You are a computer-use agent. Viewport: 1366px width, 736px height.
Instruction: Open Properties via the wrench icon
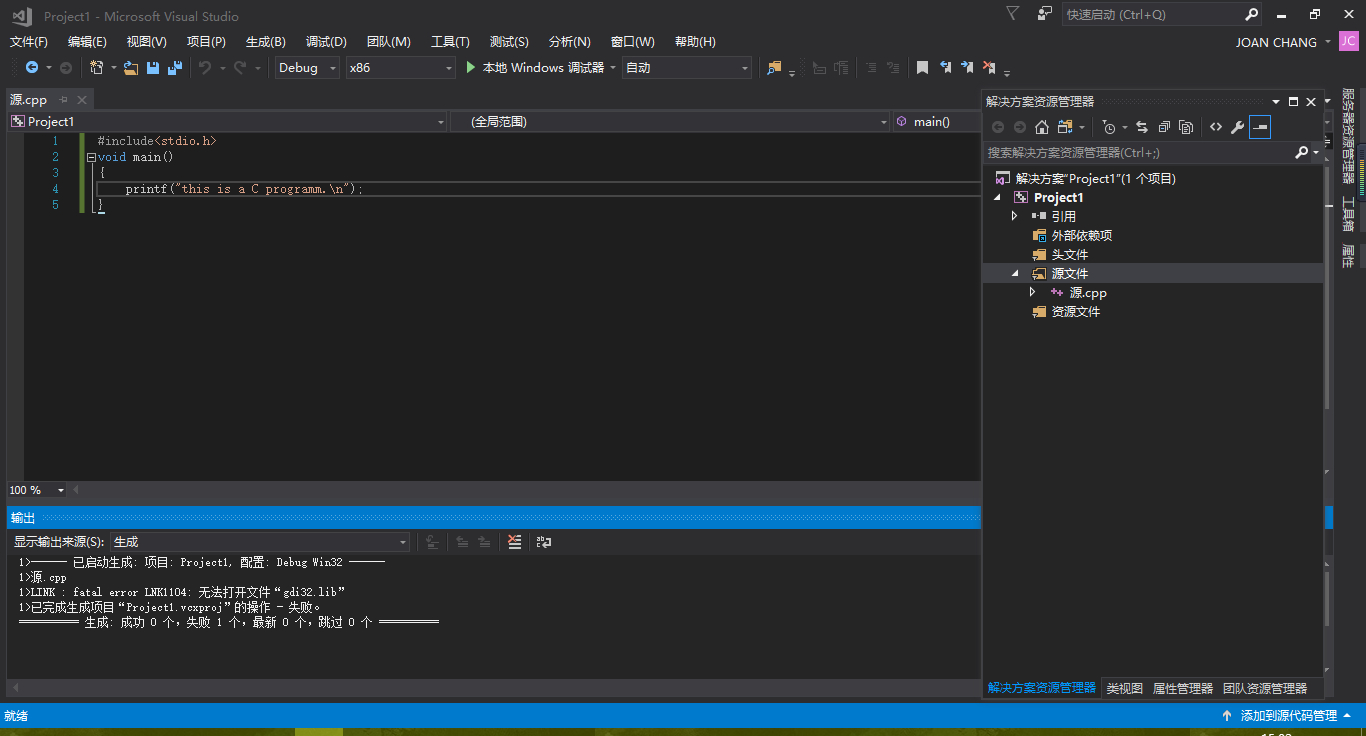1237,127
